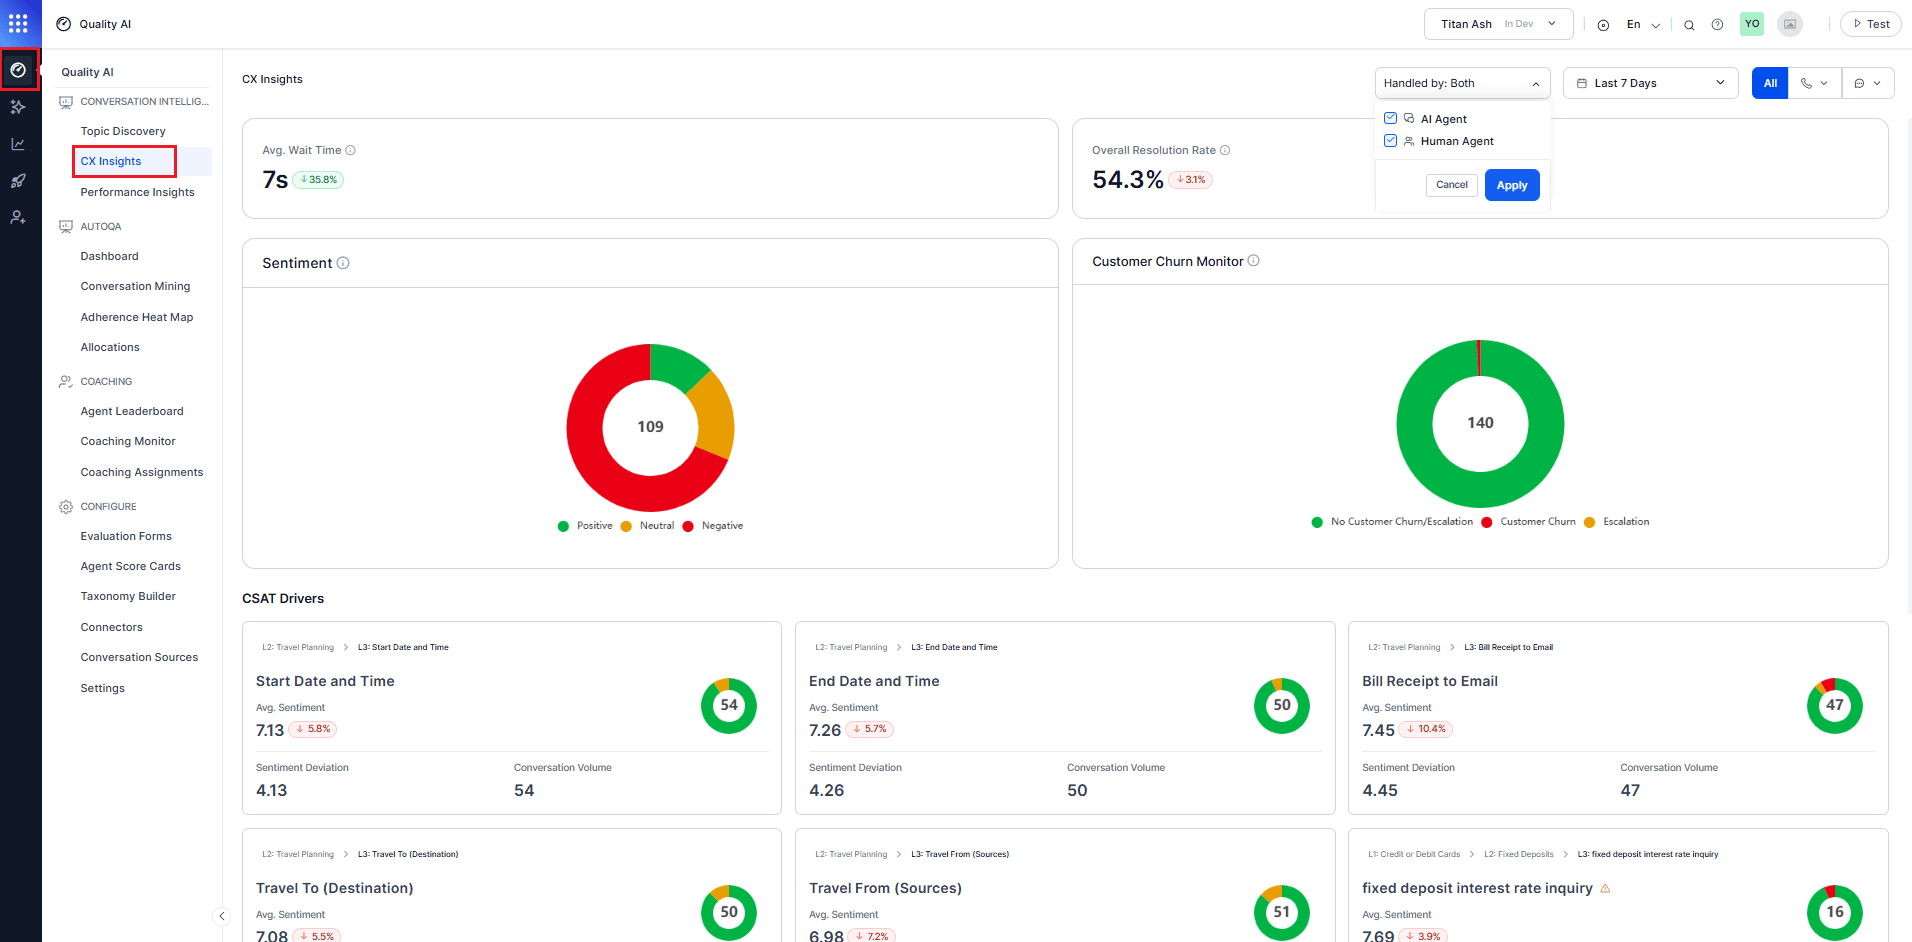Open the Start Date and Time driver card
The height and width of the screenshot is (942, 1912).
512,718
